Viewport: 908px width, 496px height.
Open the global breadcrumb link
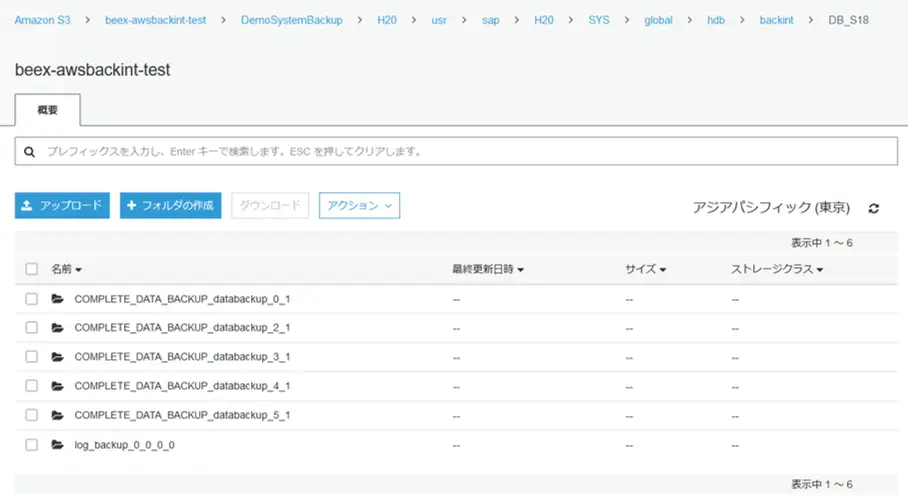point(658,20)
